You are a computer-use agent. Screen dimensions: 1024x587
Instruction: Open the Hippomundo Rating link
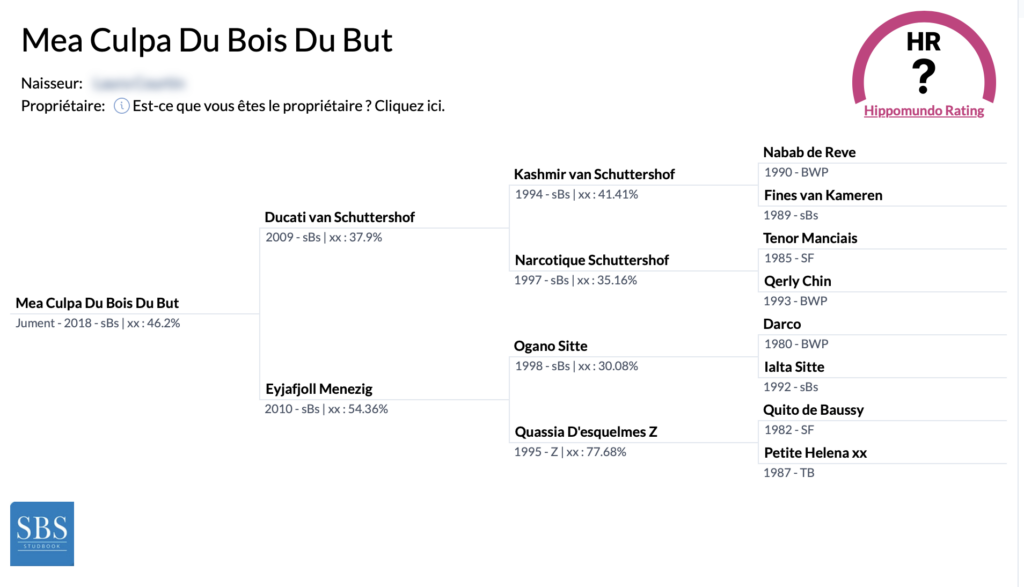pos(923,111)
